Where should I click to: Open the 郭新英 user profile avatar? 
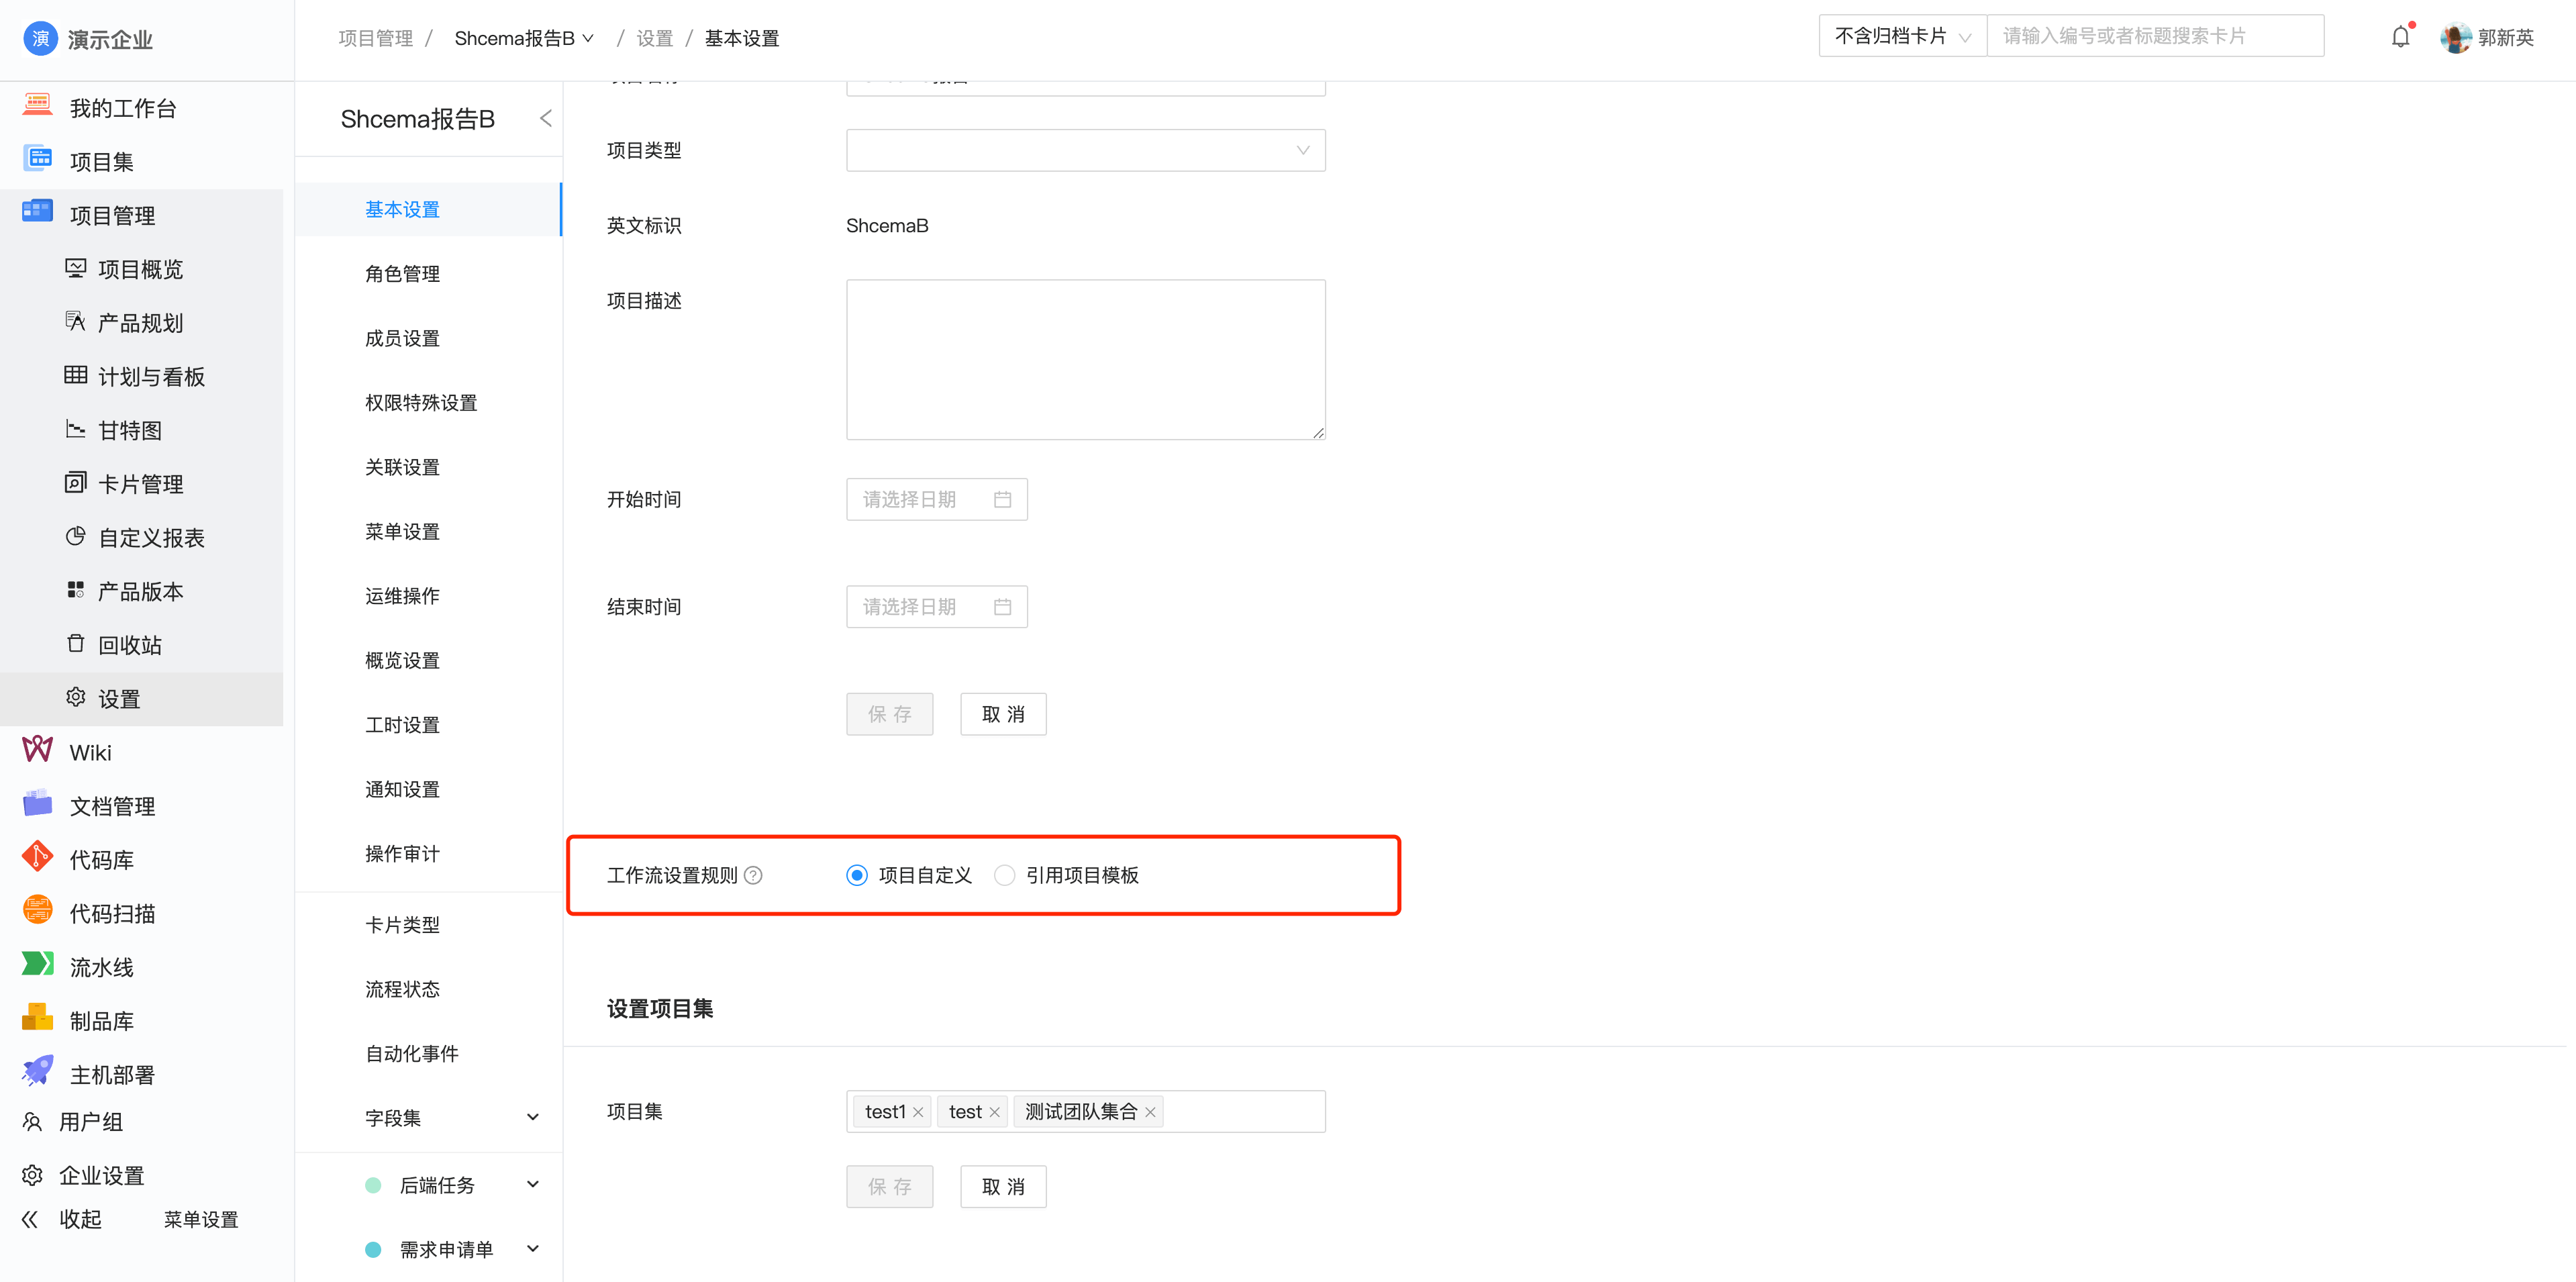click(2455, 37)
